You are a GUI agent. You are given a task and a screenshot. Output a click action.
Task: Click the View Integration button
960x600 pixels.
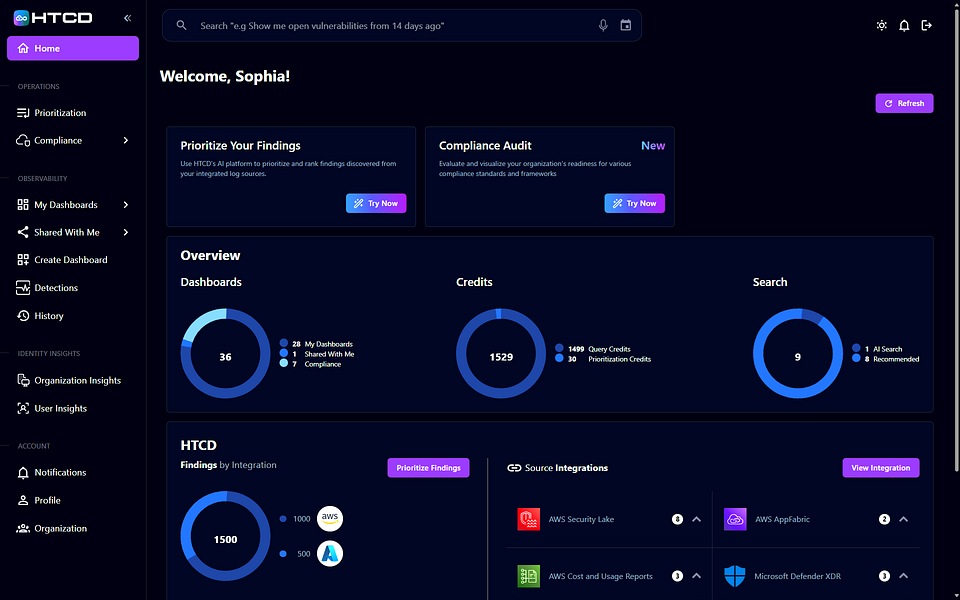click(x=880, y=468)
